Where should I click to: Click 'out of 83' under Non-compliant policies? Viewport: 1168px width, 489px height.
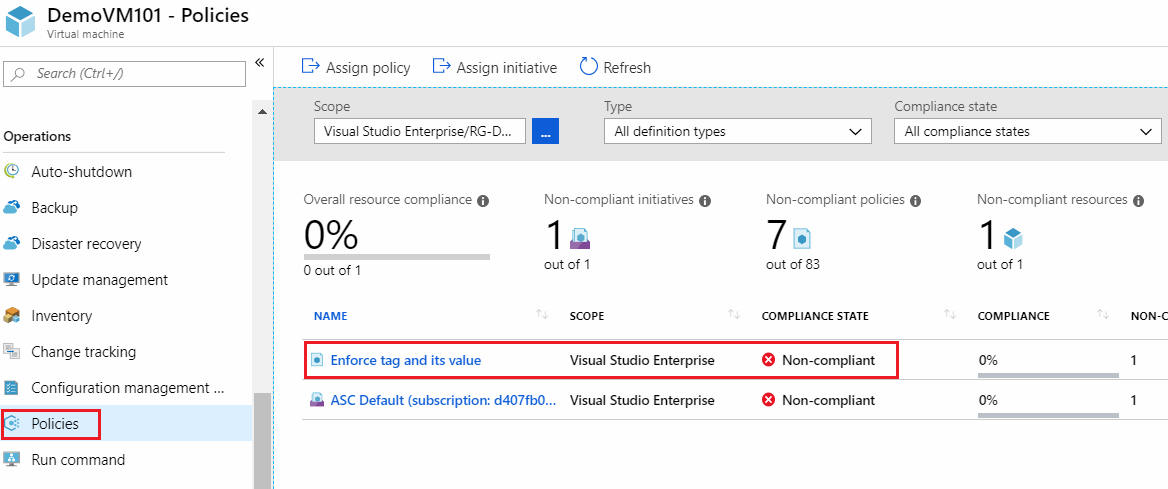(x=793, y=264)
